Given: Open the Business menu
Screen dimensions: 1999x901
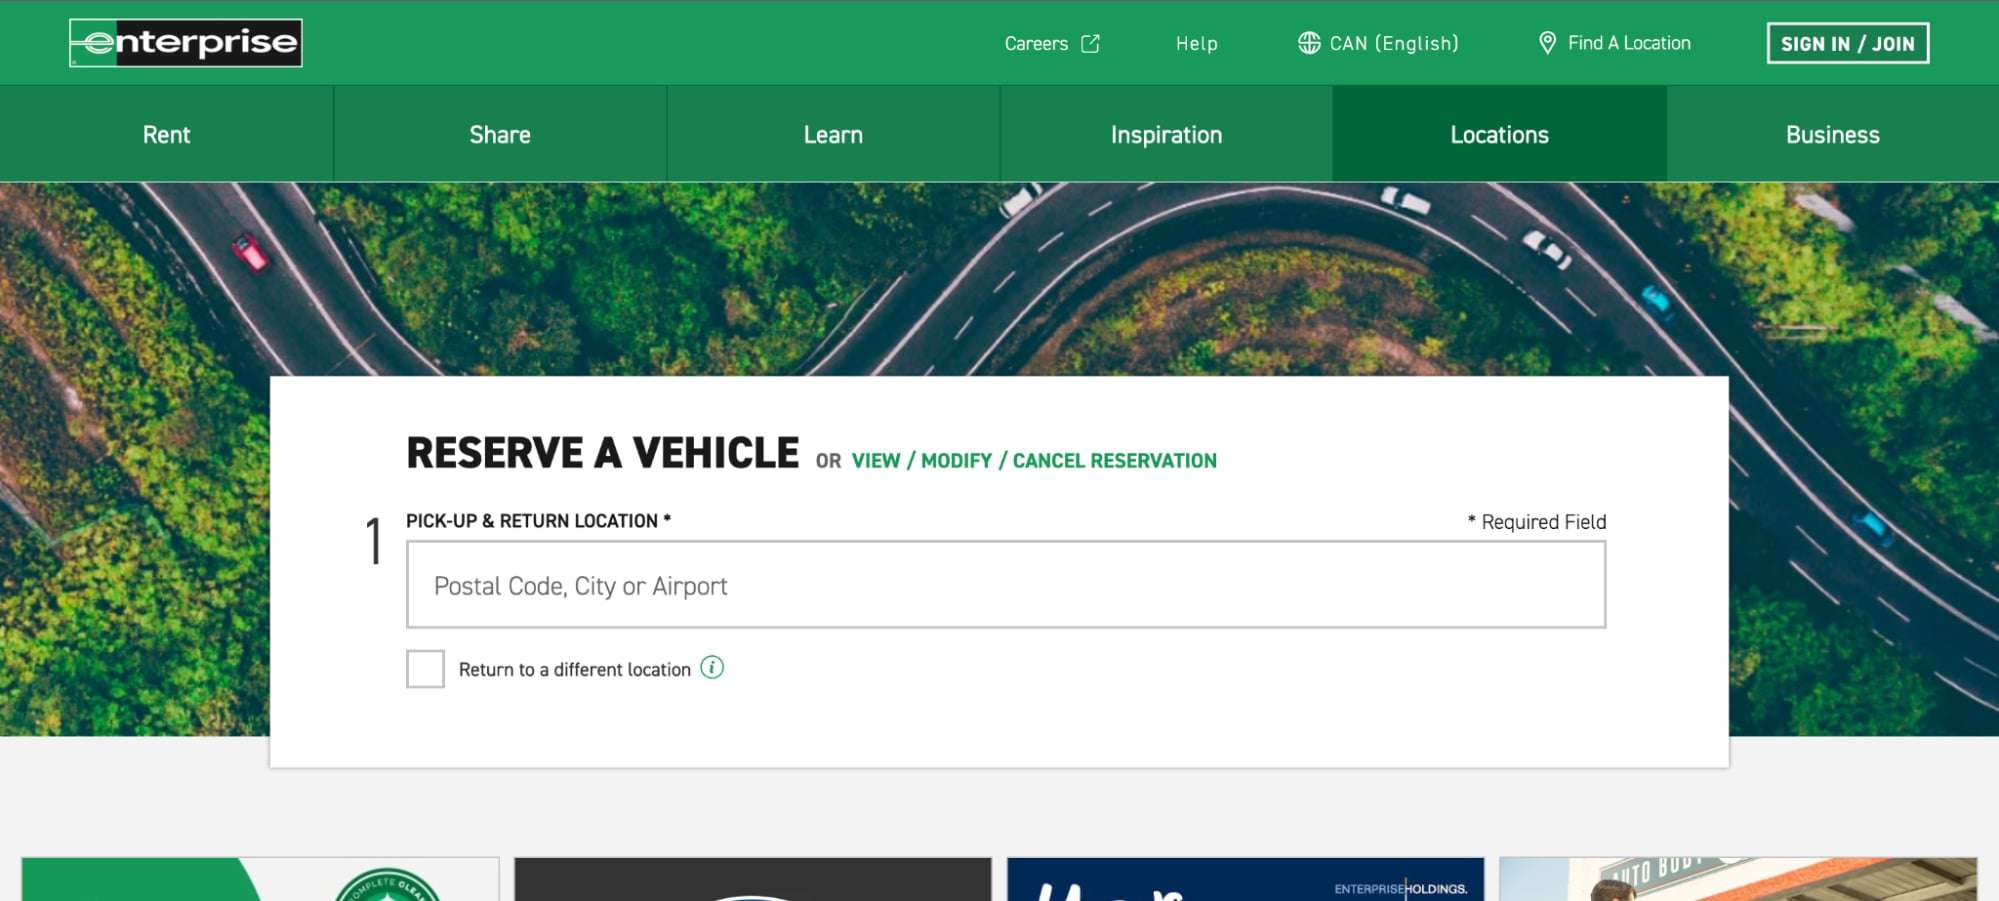Looking at the screenshot, I should [1833, 134].
